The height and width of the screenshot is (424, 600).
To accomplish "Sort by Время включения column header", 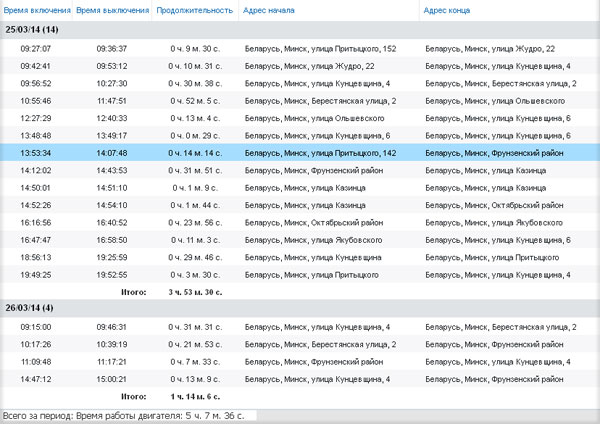I will [x=37, y=10].
